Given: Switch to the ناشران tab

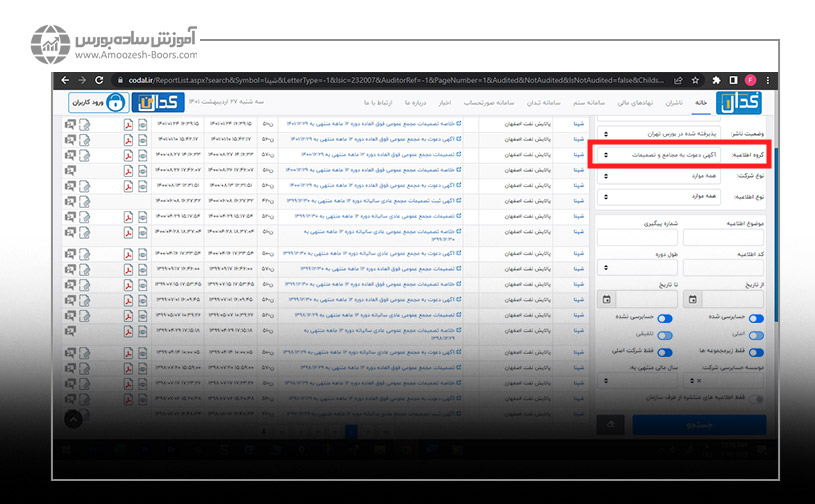Looking at the screenshot, I should click(x=674, y=103).
